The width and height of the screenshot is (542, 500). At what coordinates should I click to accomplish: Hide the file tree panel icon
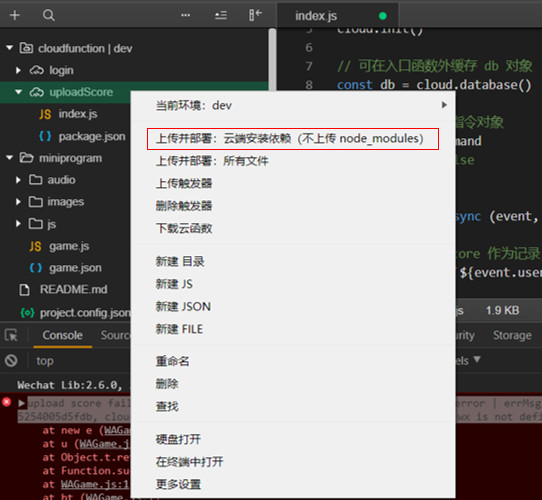(x=255, y=15)
